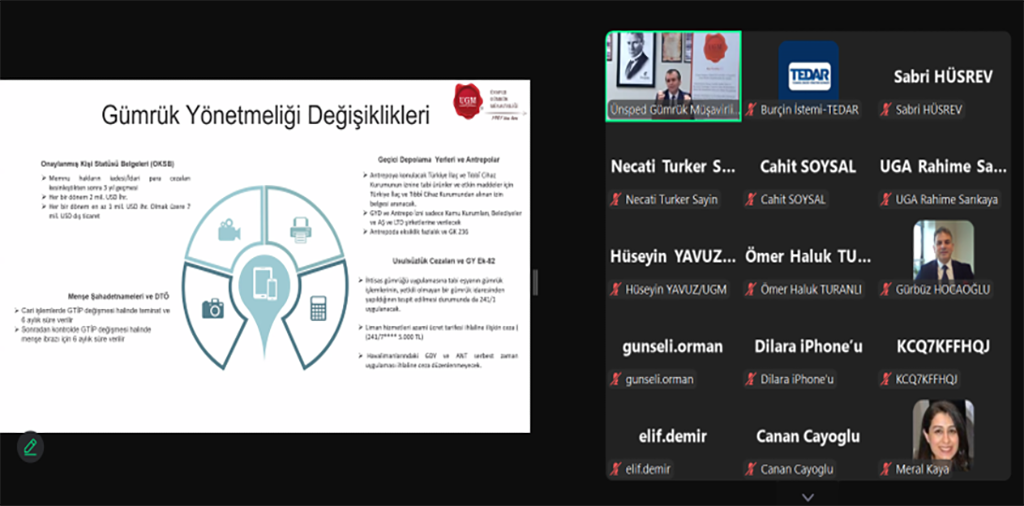Click the printer icon on the slide
Image resolution: width=1024 pixels, height=506 pixels.
pyautogui.click(x=298, y=232)
